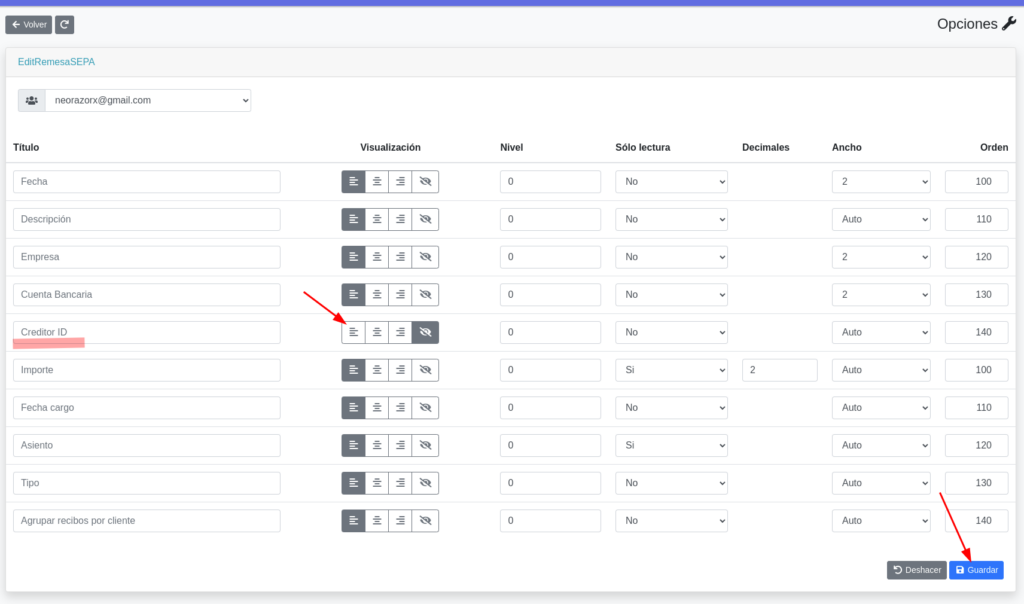Open the Opciones wrench menu

pyautogui.click(x=1008, y=24)
